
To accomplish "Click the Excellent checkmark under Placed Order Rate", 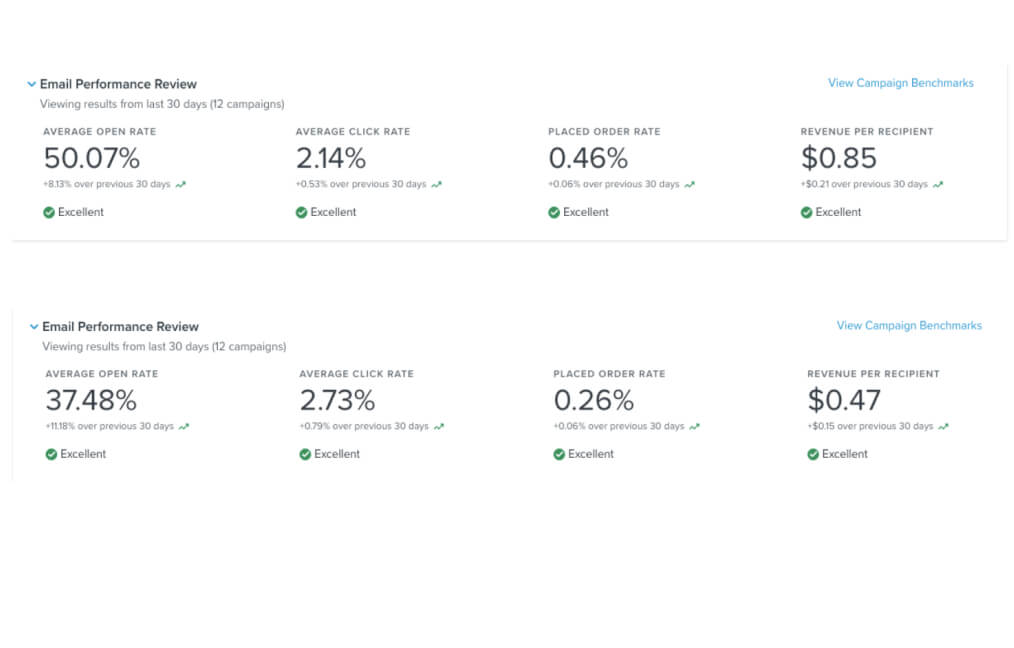I will click(x=554, y=212).
